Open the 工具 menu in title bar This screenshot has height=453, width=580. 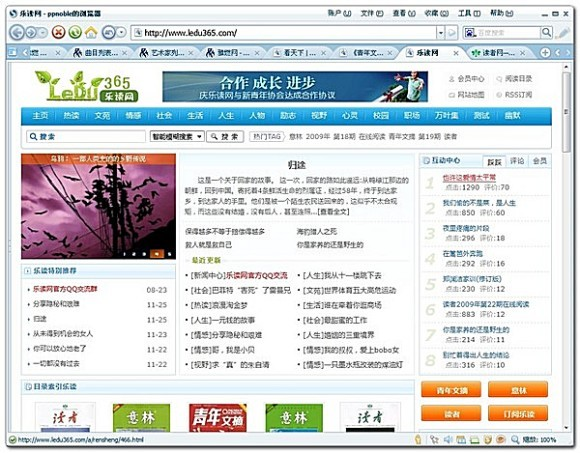click(x=469, y=13)
